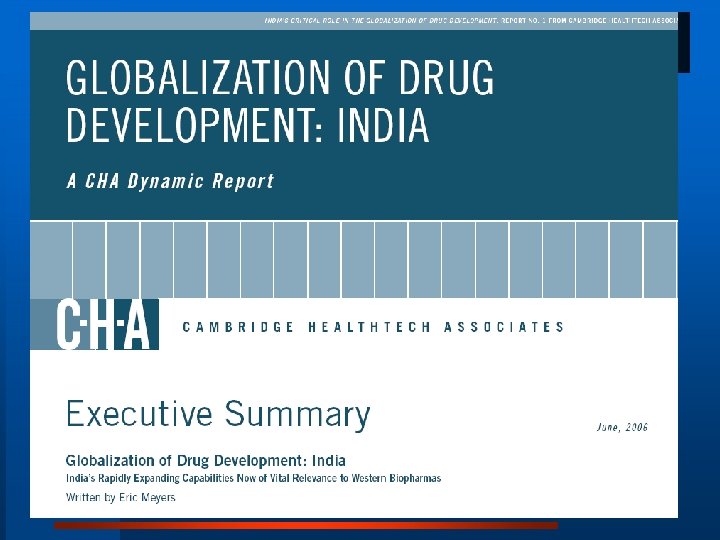Click the small header text at top

tap(471, 21)
